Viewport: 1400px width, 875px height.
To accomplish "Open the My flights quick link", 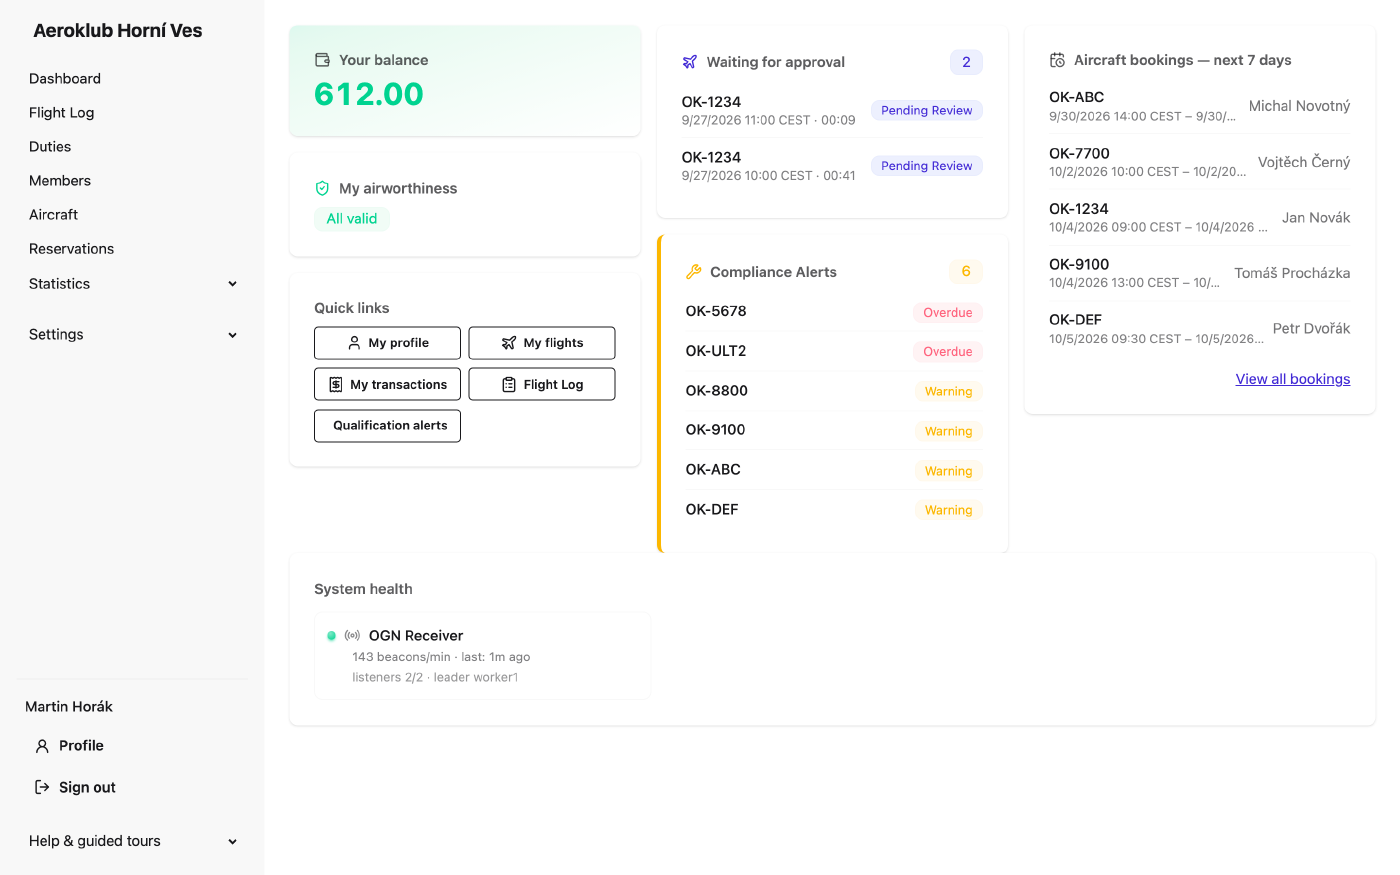I will click(542, 343).
